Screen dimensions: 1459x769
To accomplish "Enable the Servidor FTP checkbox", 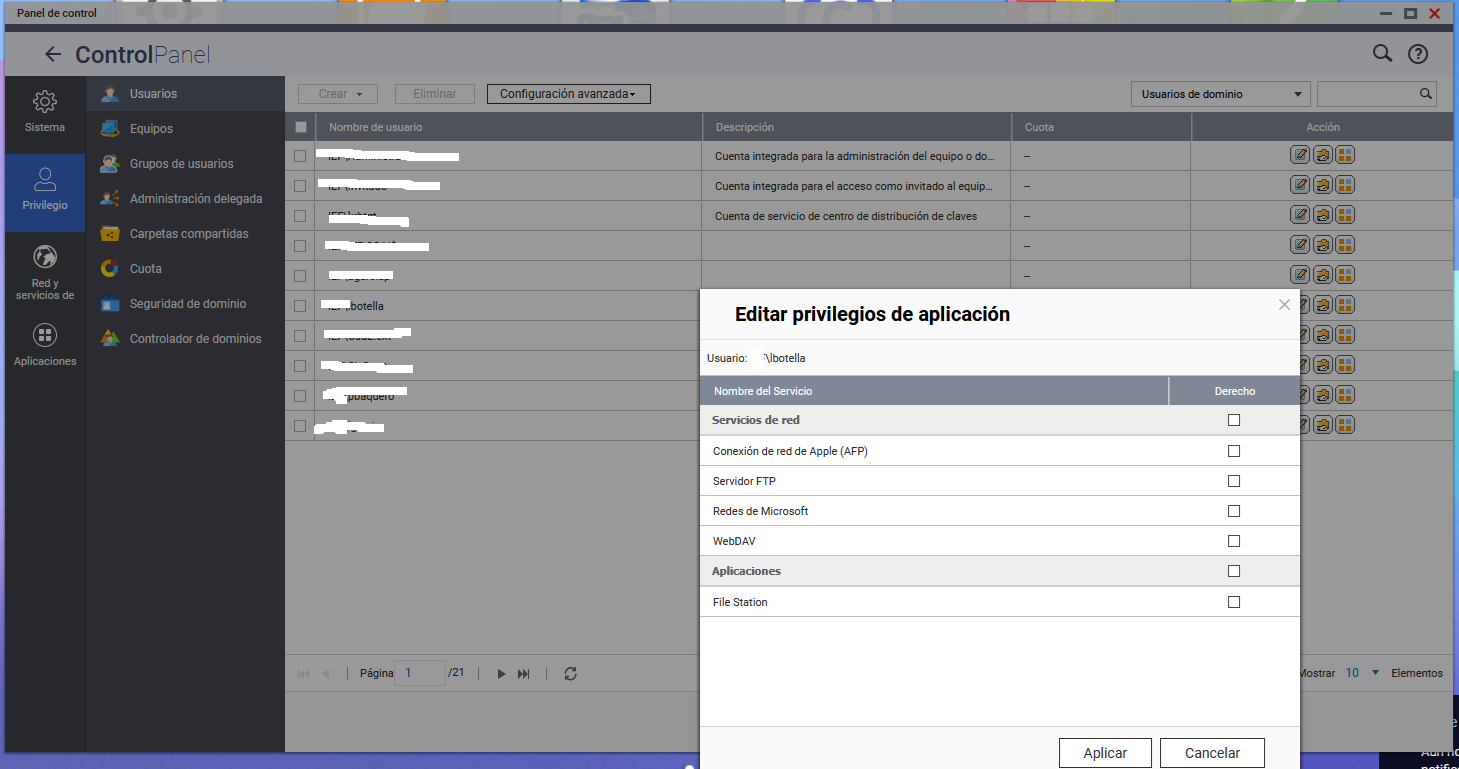I will pyautogui.click(x=1233, y=481).
